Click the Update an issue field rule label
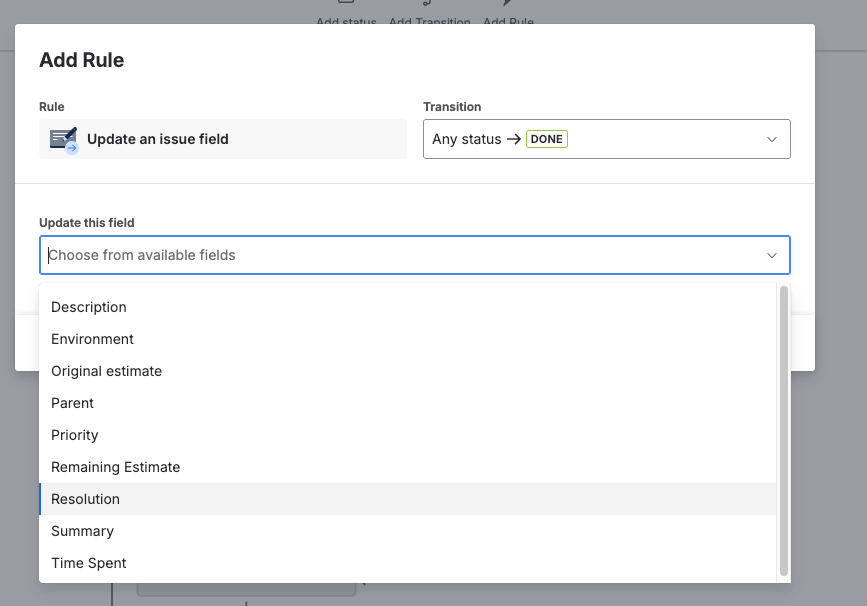Viewport: 867px width, 606px height. tap(158, 139)
